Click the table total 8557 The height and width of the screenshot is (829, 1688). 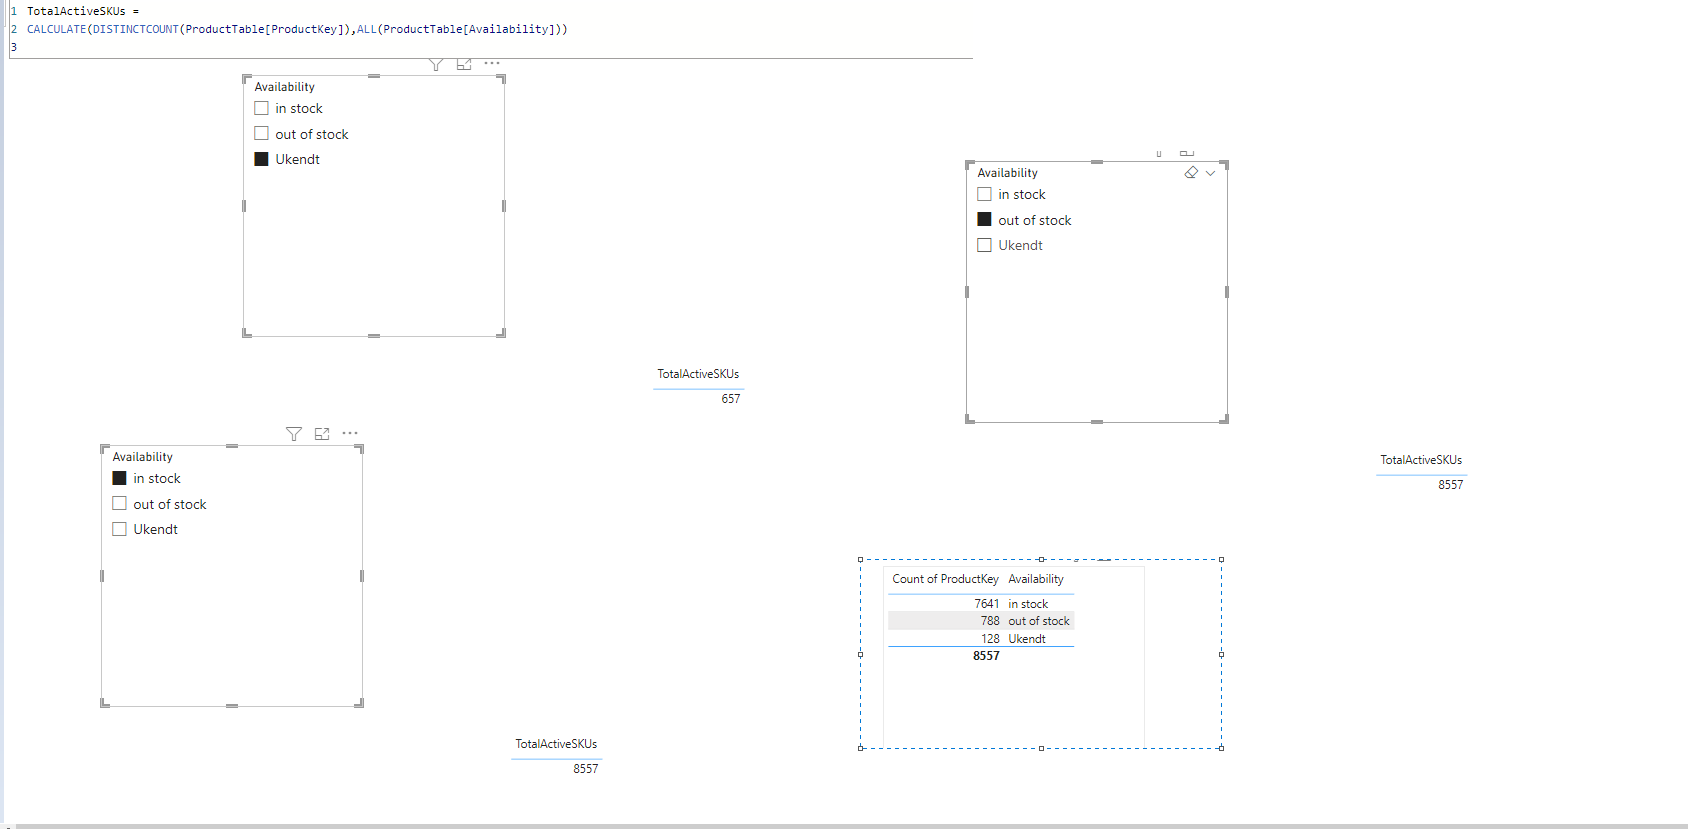tap(986, 656)
